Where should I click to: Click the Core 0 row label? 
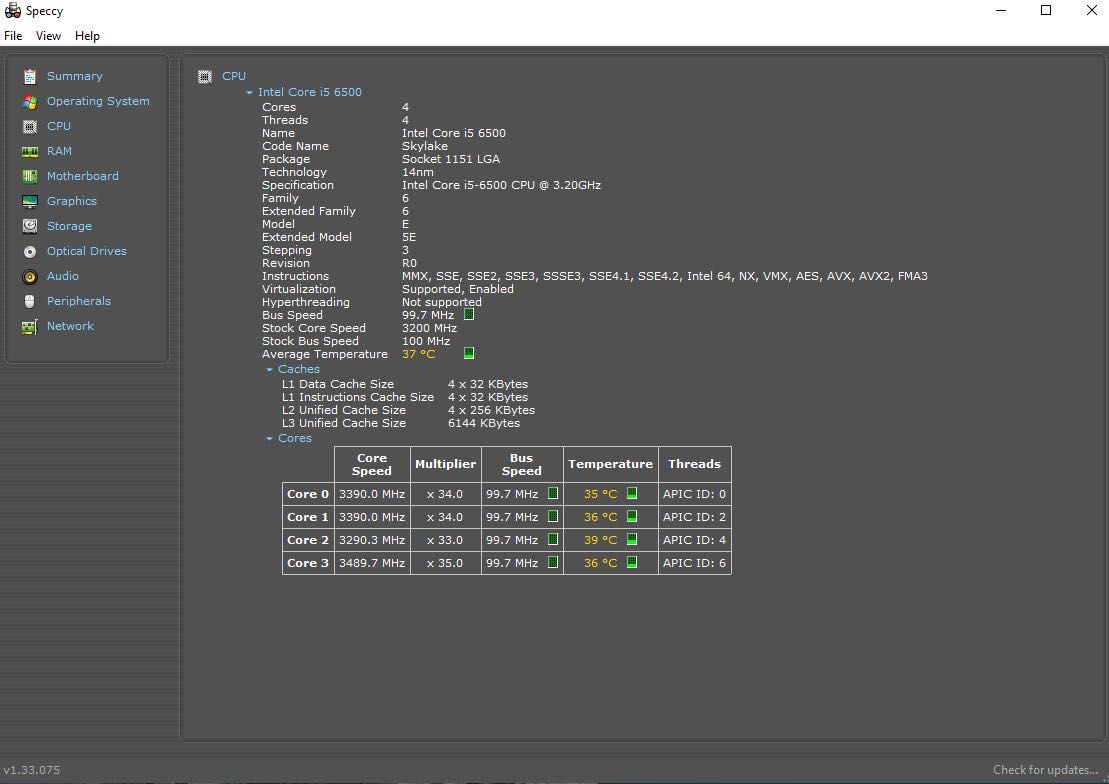click(308, 494)
